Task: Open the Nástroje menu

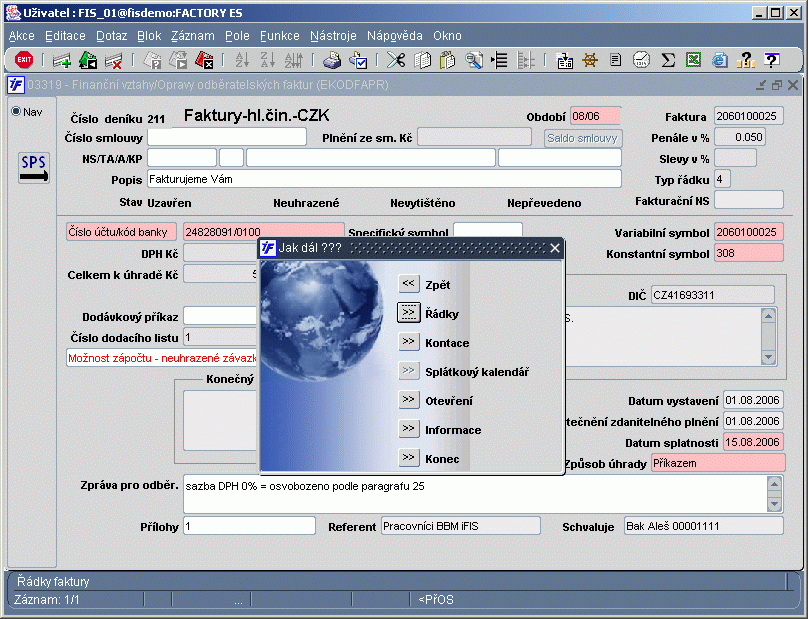Action: 333,36
